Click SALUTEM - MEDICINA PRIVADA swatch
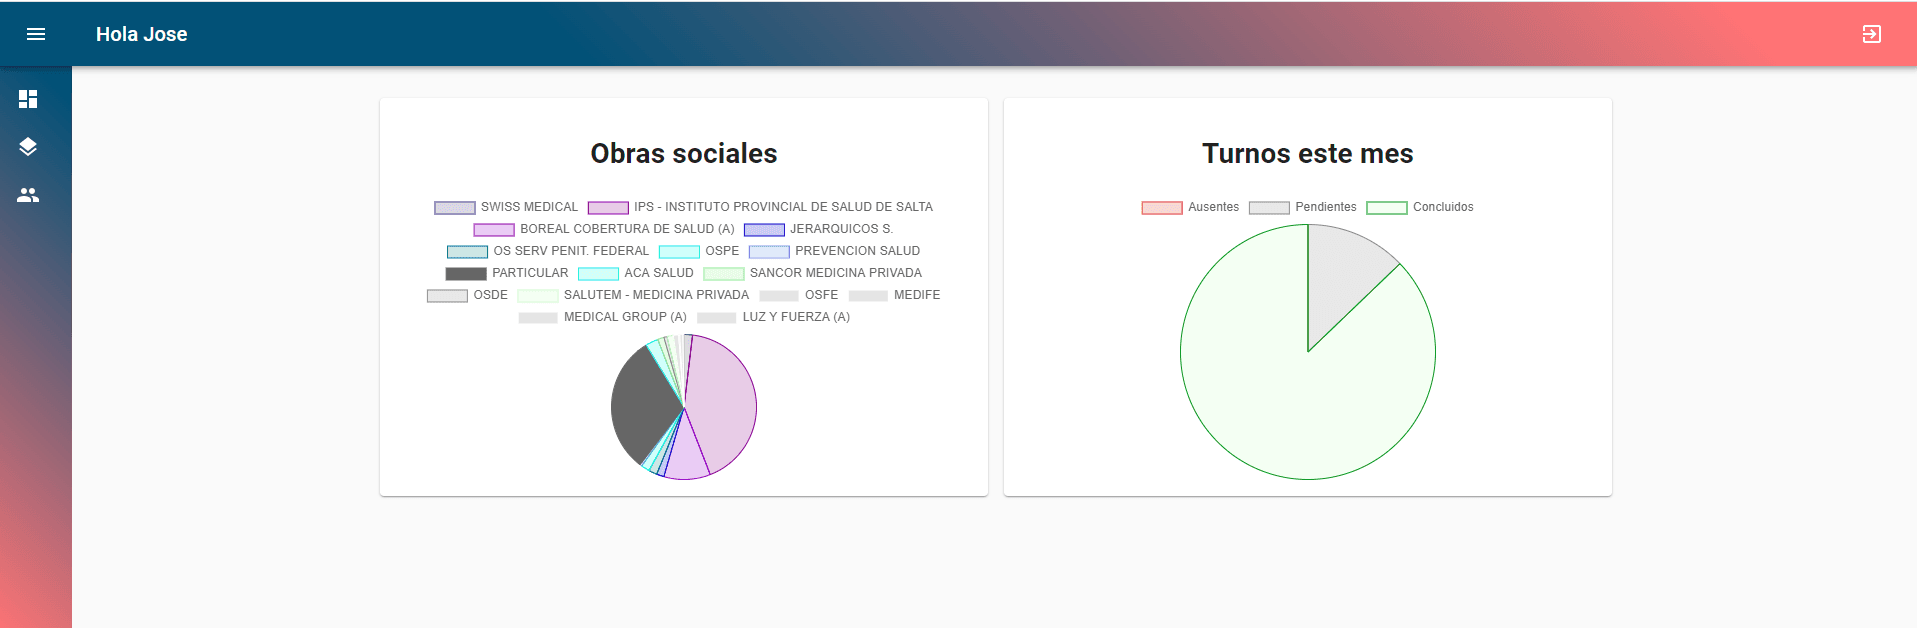The height and width of the screenshot is (628, 1917). point(537,295)
